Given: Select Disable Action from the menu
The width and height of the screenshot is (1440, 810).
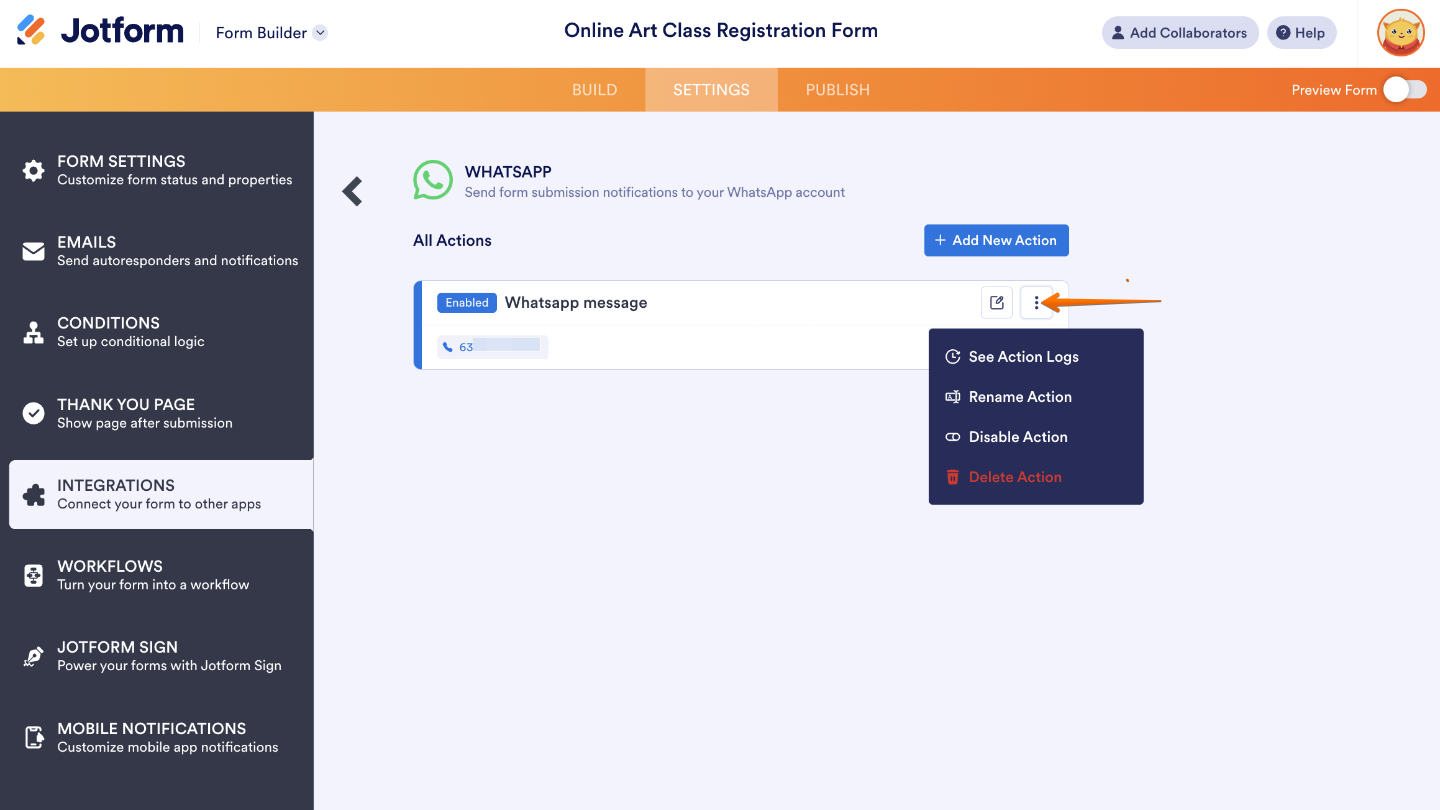Looking at the screenshot, I should tap(1018, 437).
